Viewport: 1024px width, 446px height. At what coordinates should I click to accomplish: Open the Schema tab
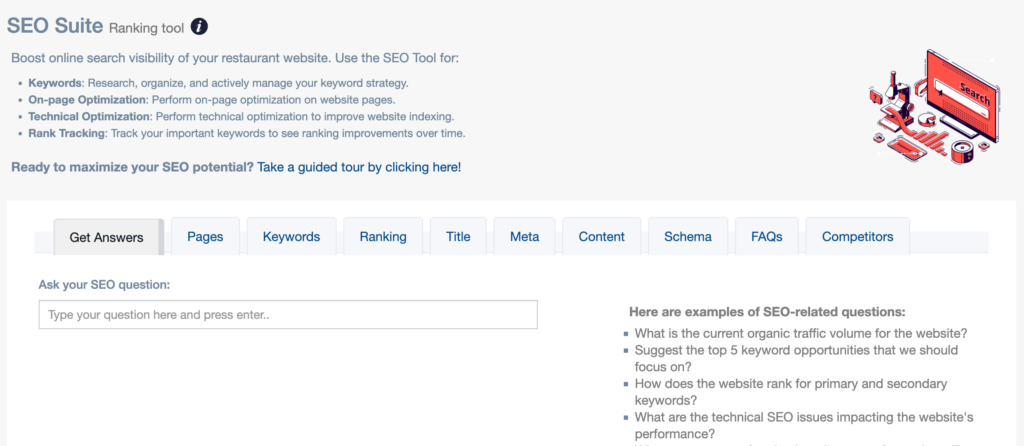[x=688, y=237]
